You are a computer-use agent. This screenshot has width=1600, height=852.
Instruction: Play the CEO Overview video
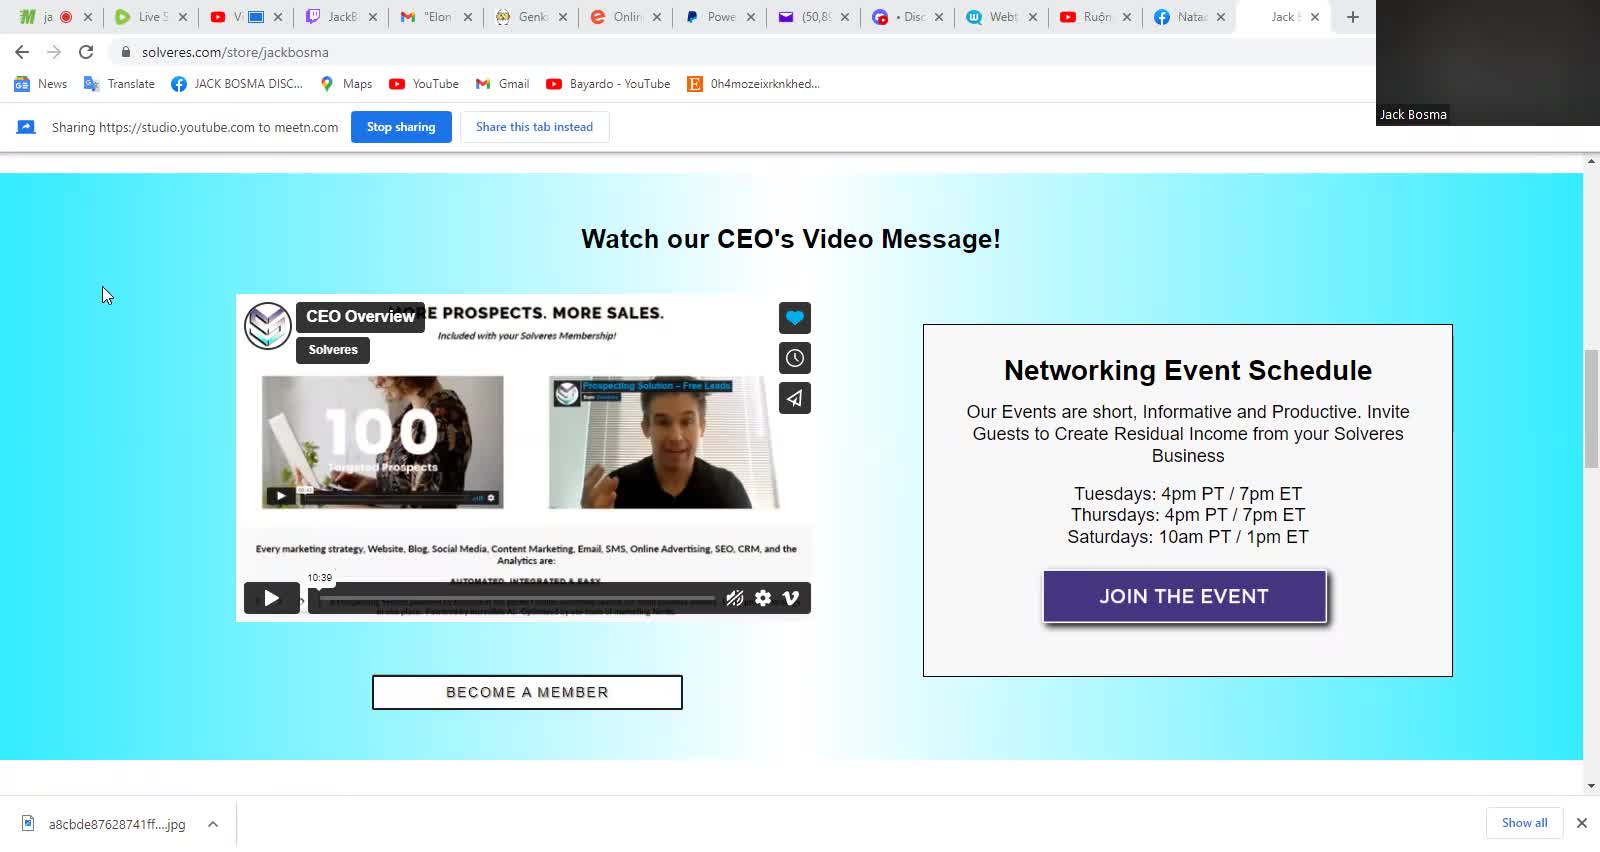point(271,598)
